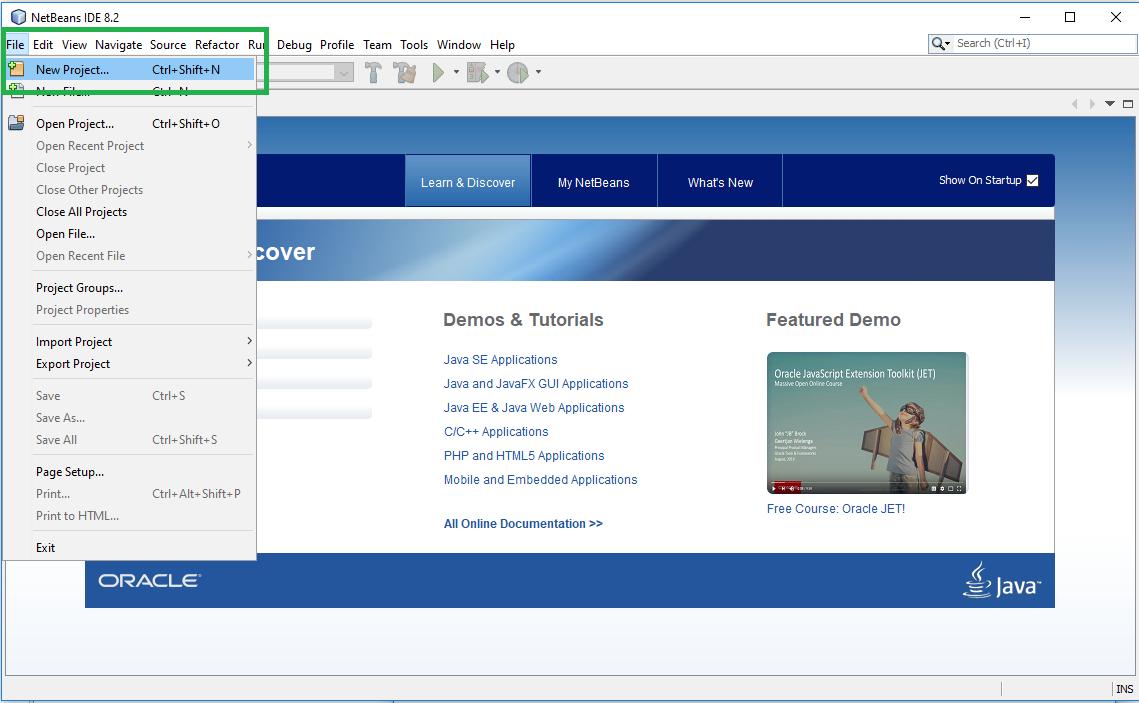Open Debug Project dropdown arrow
Screen dimensions: 1139x703
[498, 72]
